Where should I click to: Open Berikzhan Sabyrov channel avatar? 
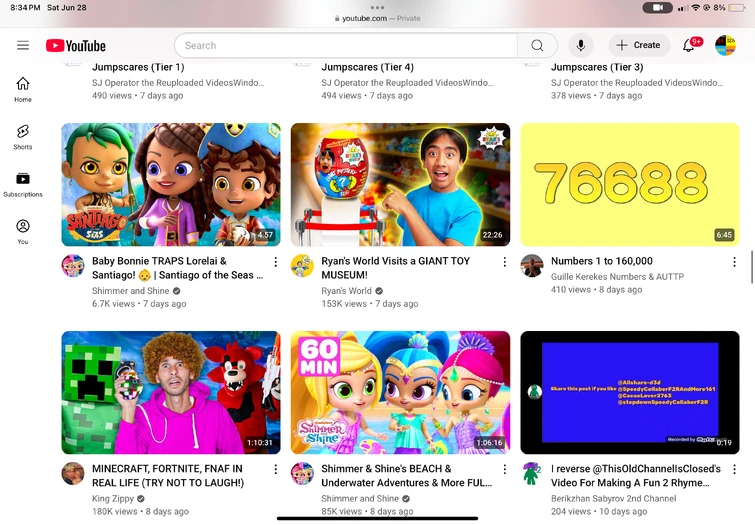point(532,473)
